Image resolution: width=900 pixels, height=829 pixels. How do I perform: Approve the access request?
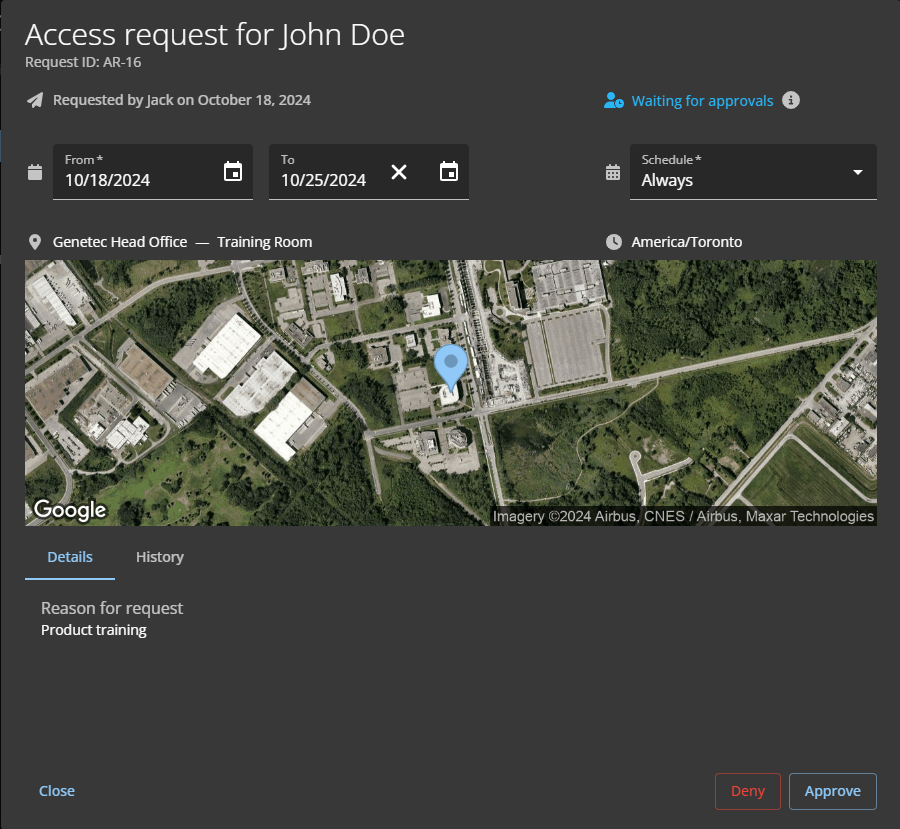point(832,791)
